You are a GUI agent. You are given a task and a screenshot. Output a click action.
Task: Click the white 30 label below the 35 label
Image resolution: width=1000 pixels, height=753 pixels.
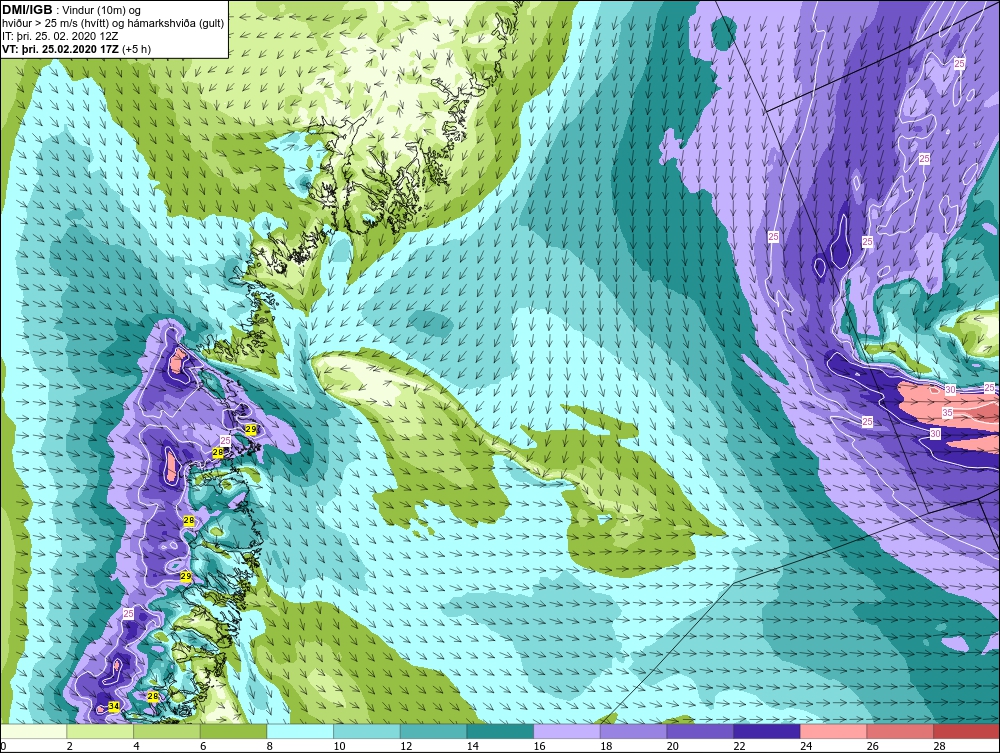(935, 434)
